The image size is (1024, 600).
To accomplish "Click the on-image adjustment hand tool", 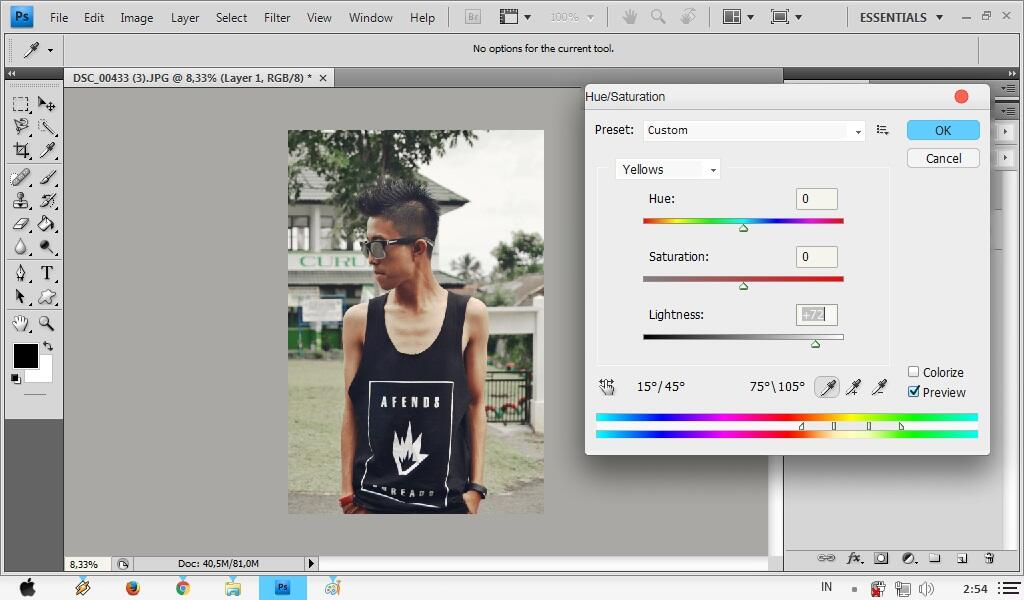I will [x=607, y=387].
